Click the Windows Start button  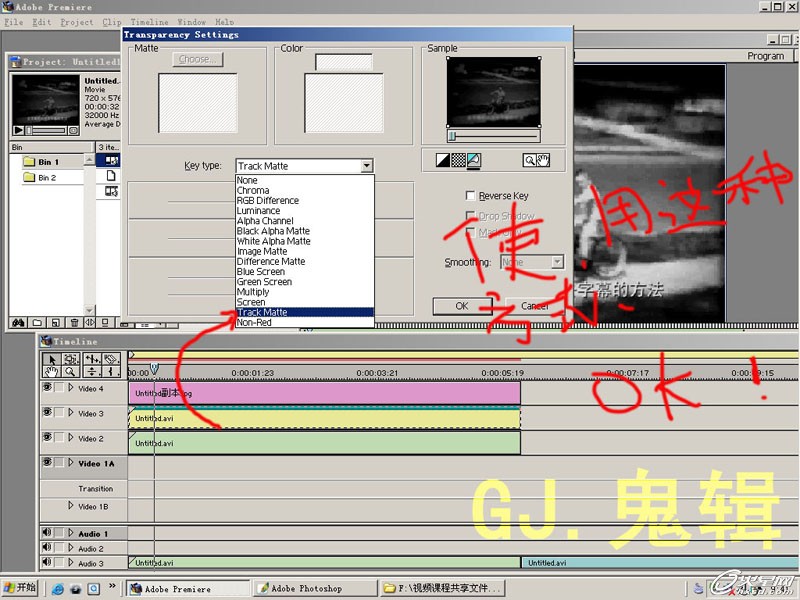pos(20,588)
